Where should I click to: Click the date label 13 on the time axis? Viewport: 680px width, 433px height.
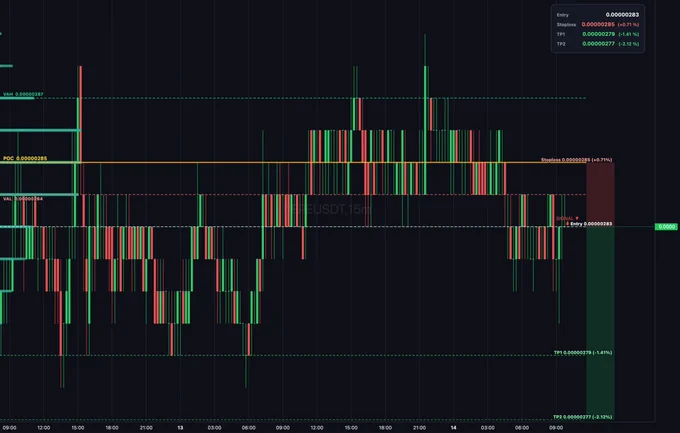(x=180, y=427)
